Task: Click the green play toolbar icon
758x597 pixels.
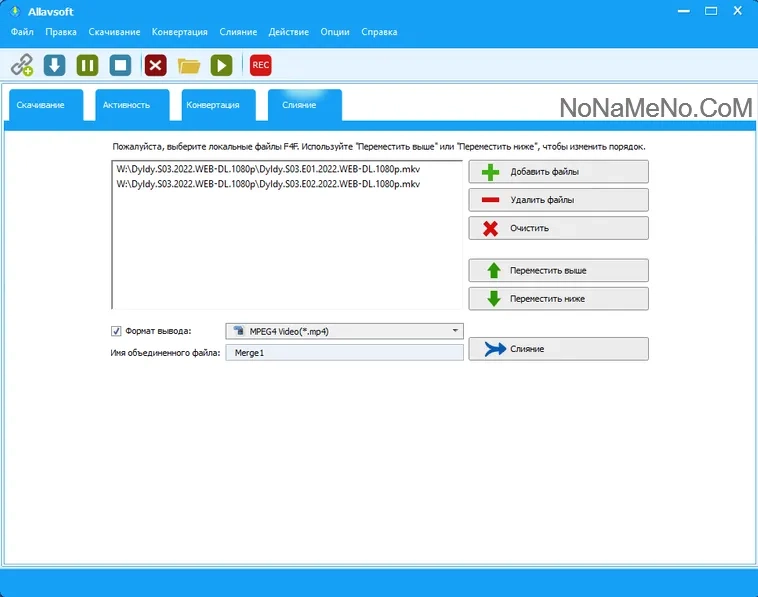Action: (222, 65)
